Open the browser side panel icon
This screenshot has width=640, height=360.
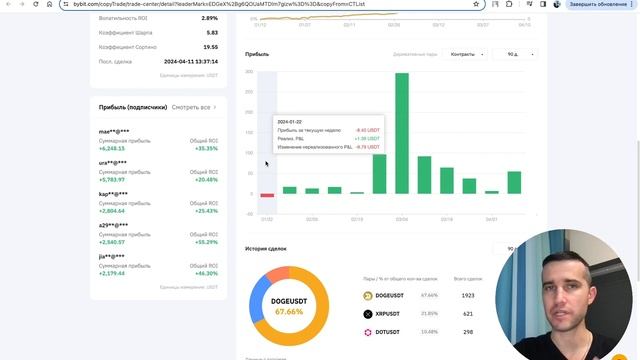coord(543,4)
